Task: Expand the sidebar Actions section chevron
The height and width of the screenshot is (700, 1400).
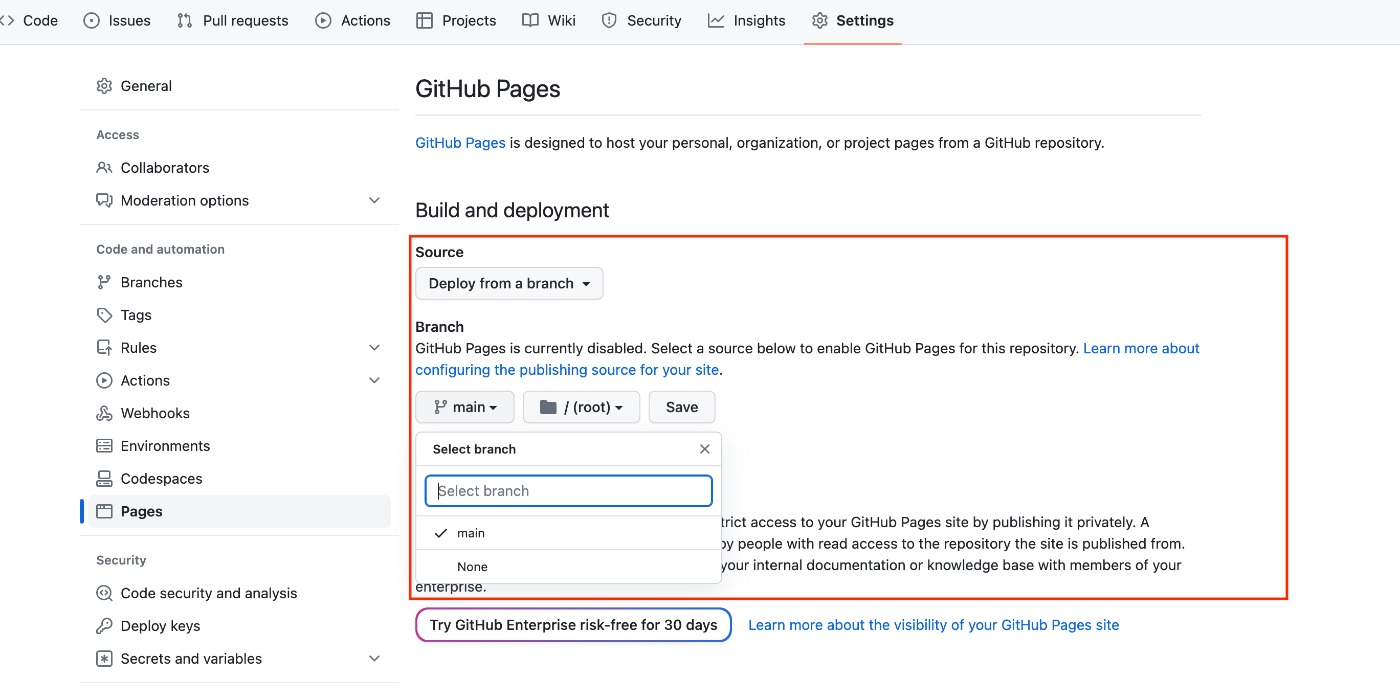Action: pyautogui.click(x=374, y=380)
